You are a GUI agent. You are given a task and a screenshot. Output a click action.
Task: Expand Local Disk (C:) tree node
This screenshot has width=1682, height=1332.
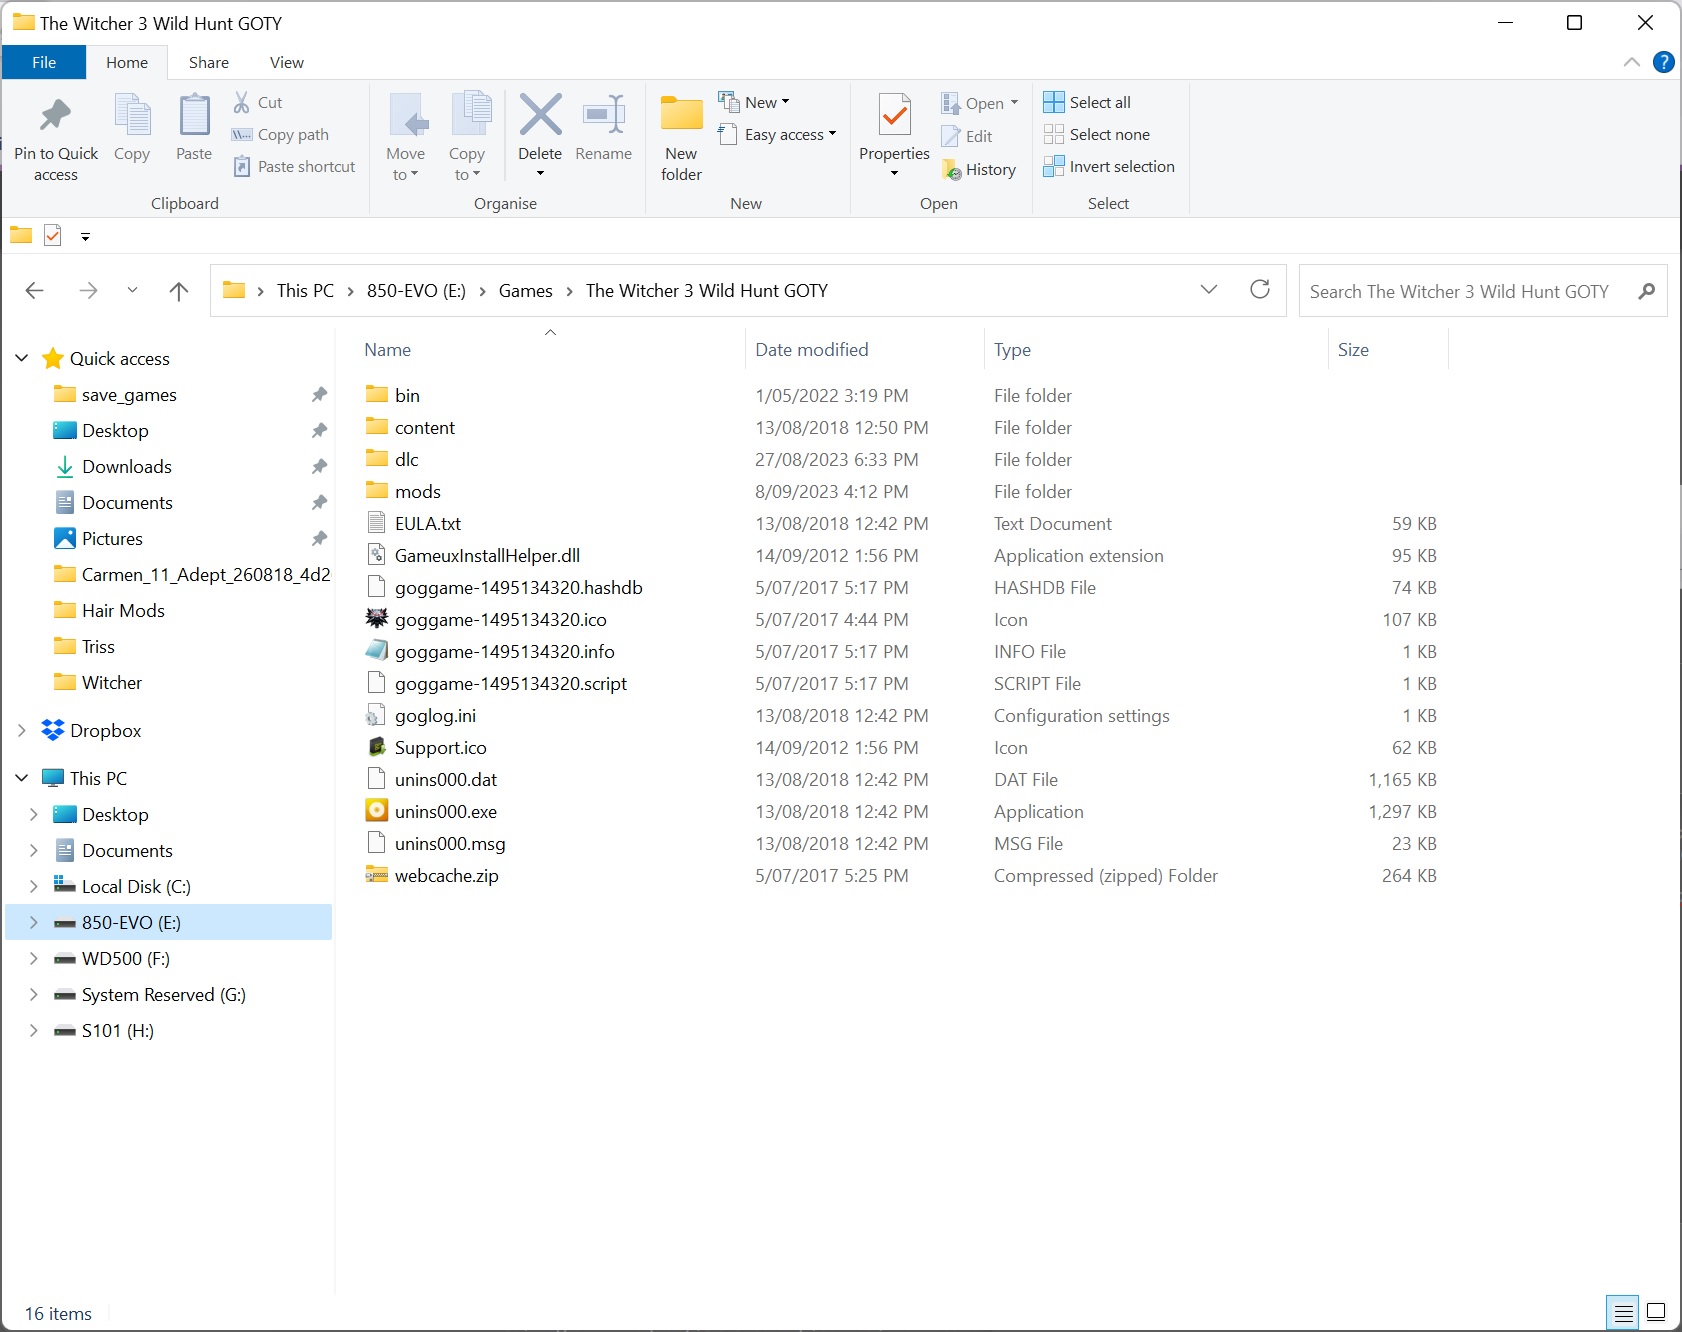33,886
